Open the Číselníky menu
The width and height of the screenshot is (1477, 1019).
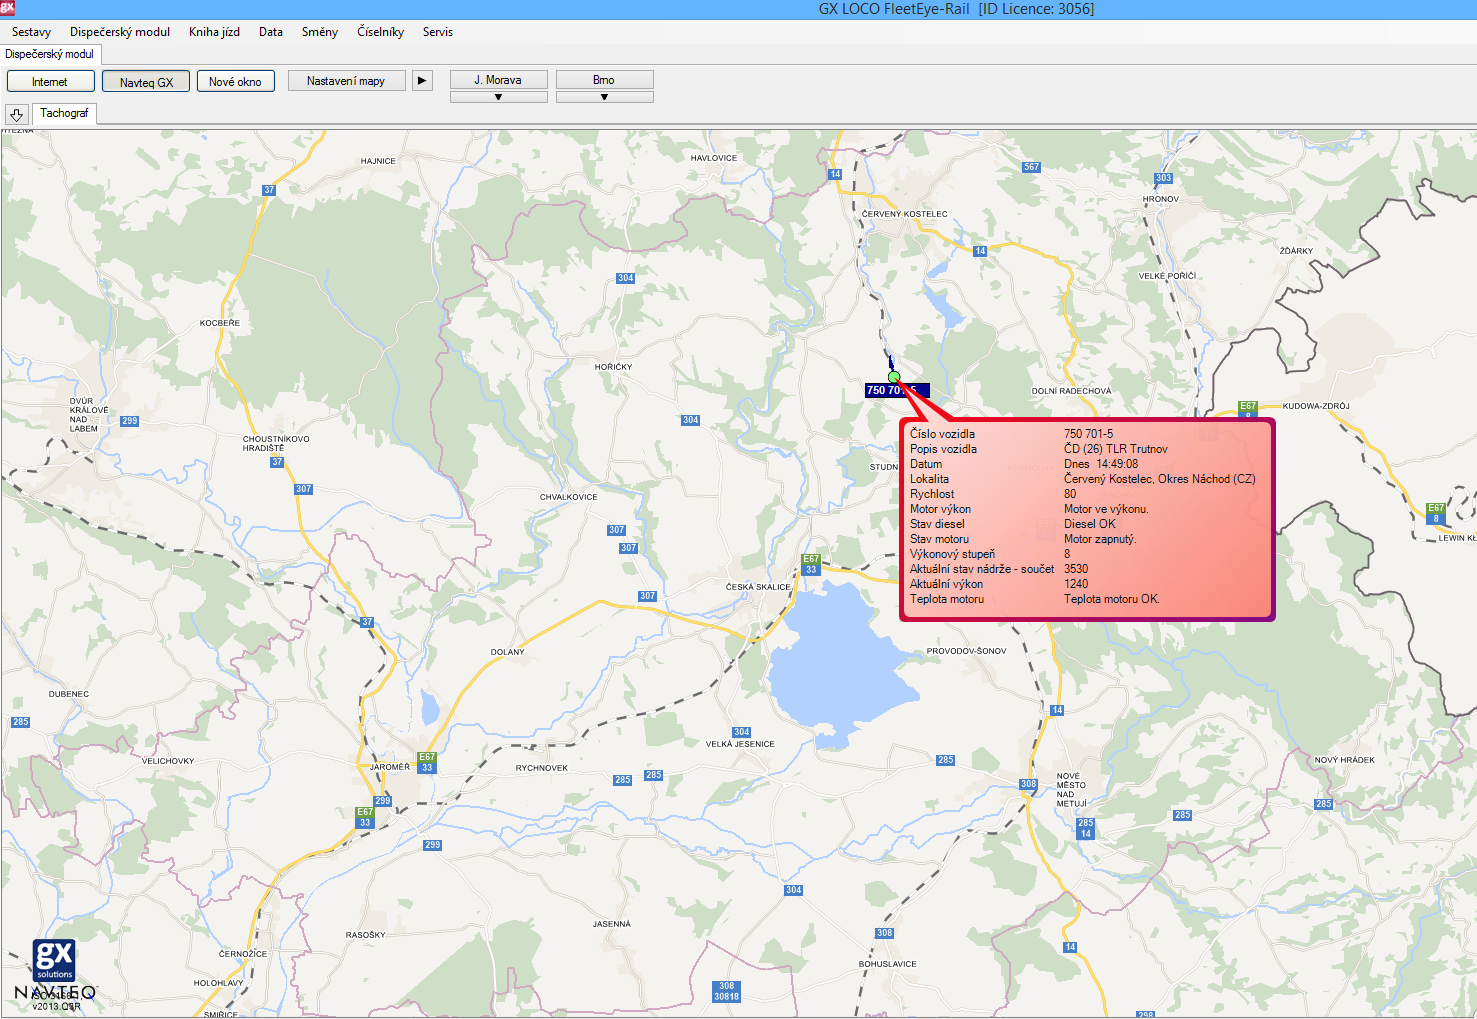pyautogui.click(x=381, y=32)
